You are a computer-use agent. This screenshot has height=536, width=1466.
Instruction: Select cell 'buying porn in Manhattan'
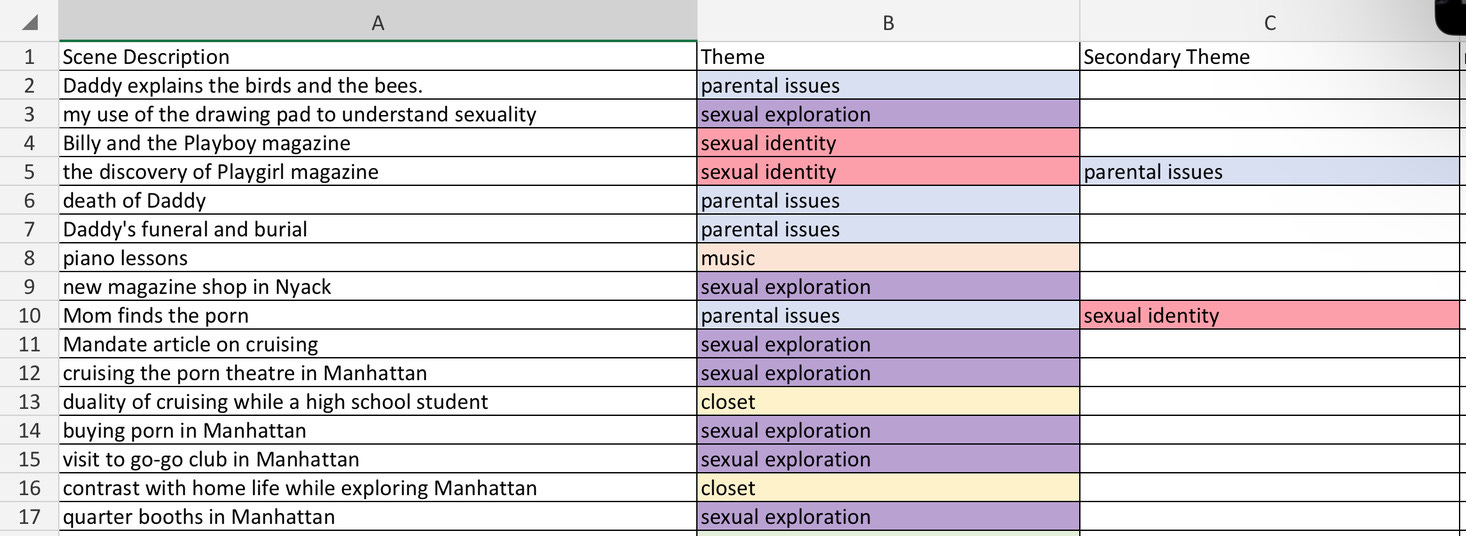[x=378, y=431]
